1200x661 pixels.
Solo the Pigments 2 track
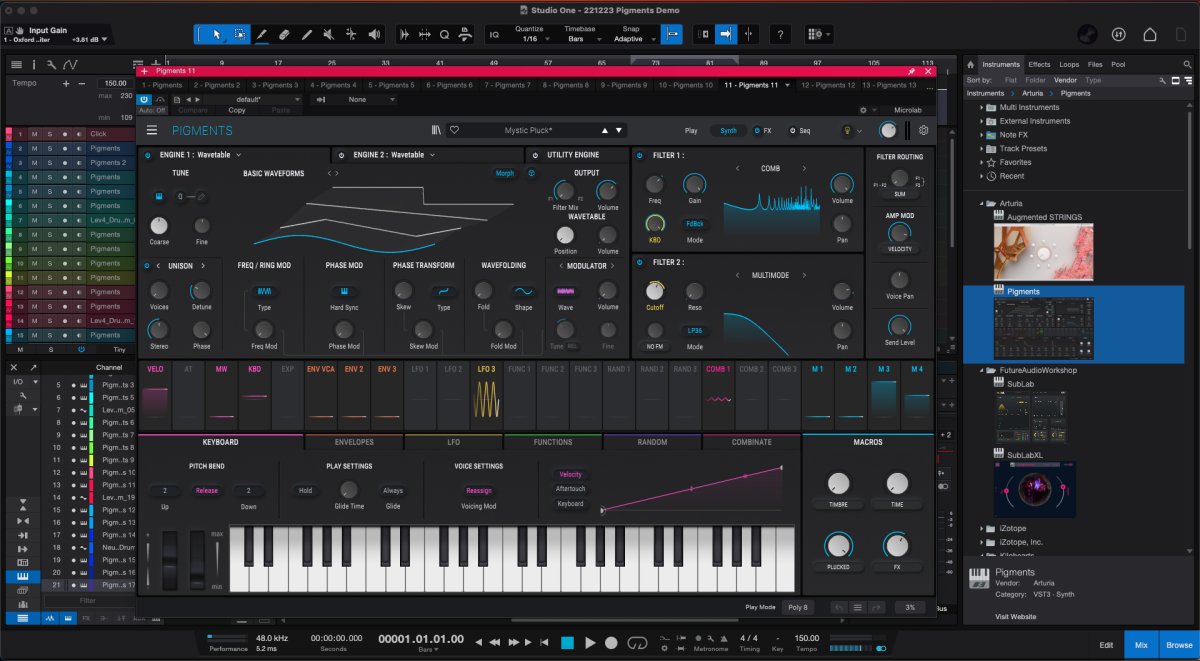49,162
